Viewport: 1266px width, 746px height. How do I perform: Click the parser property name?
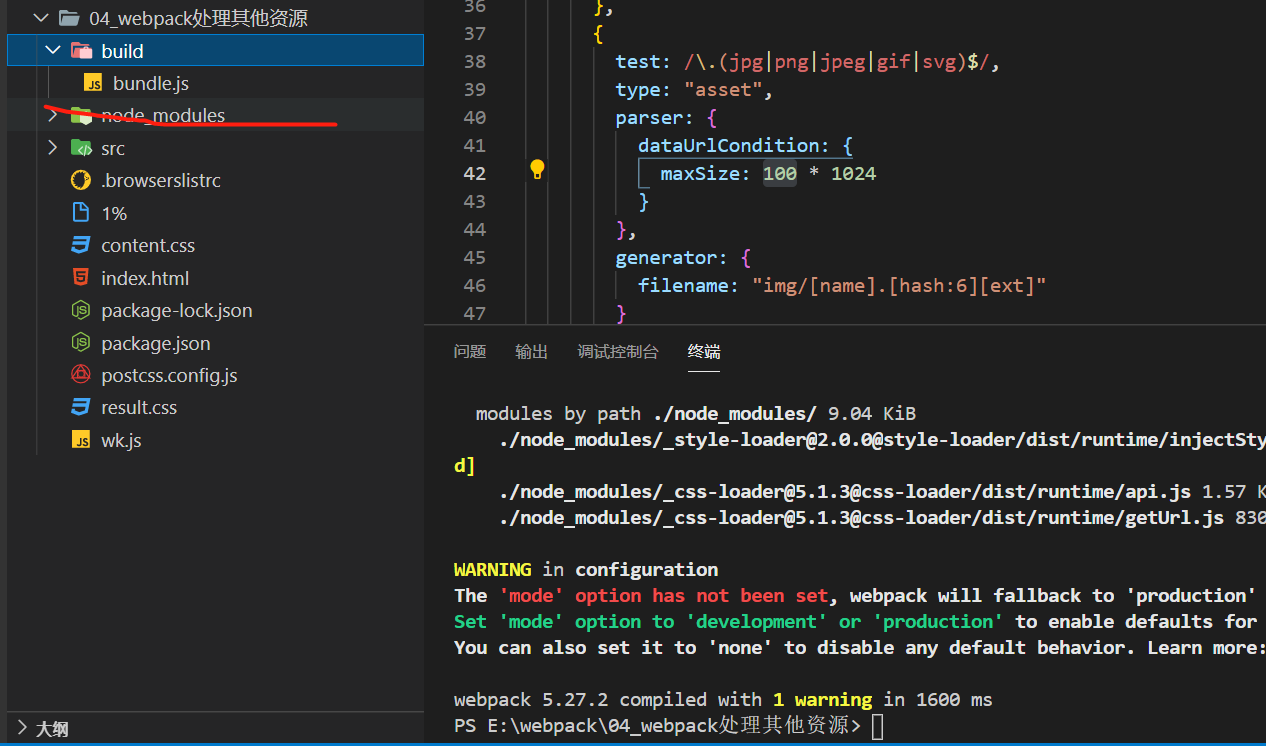(650, 117)
